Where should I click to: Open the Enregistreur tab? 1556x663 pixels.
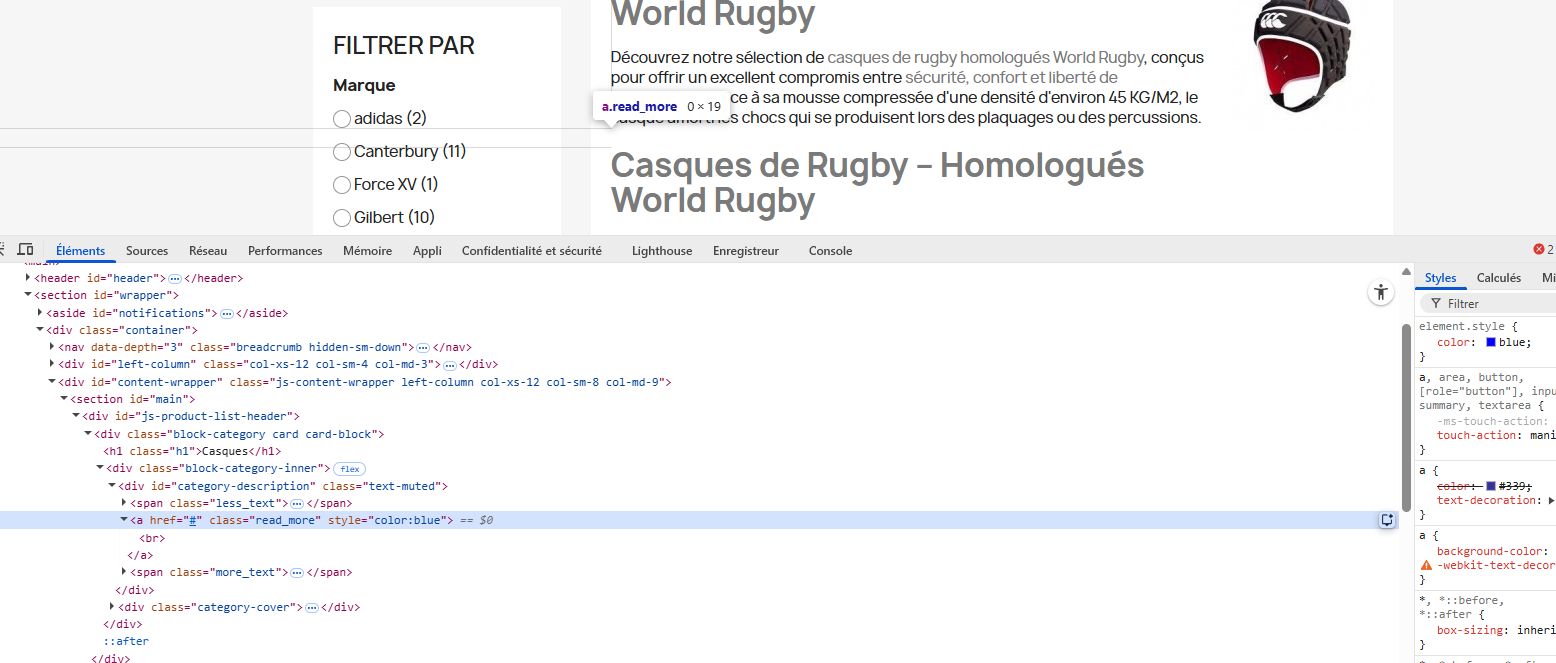[x=746, y=251]
